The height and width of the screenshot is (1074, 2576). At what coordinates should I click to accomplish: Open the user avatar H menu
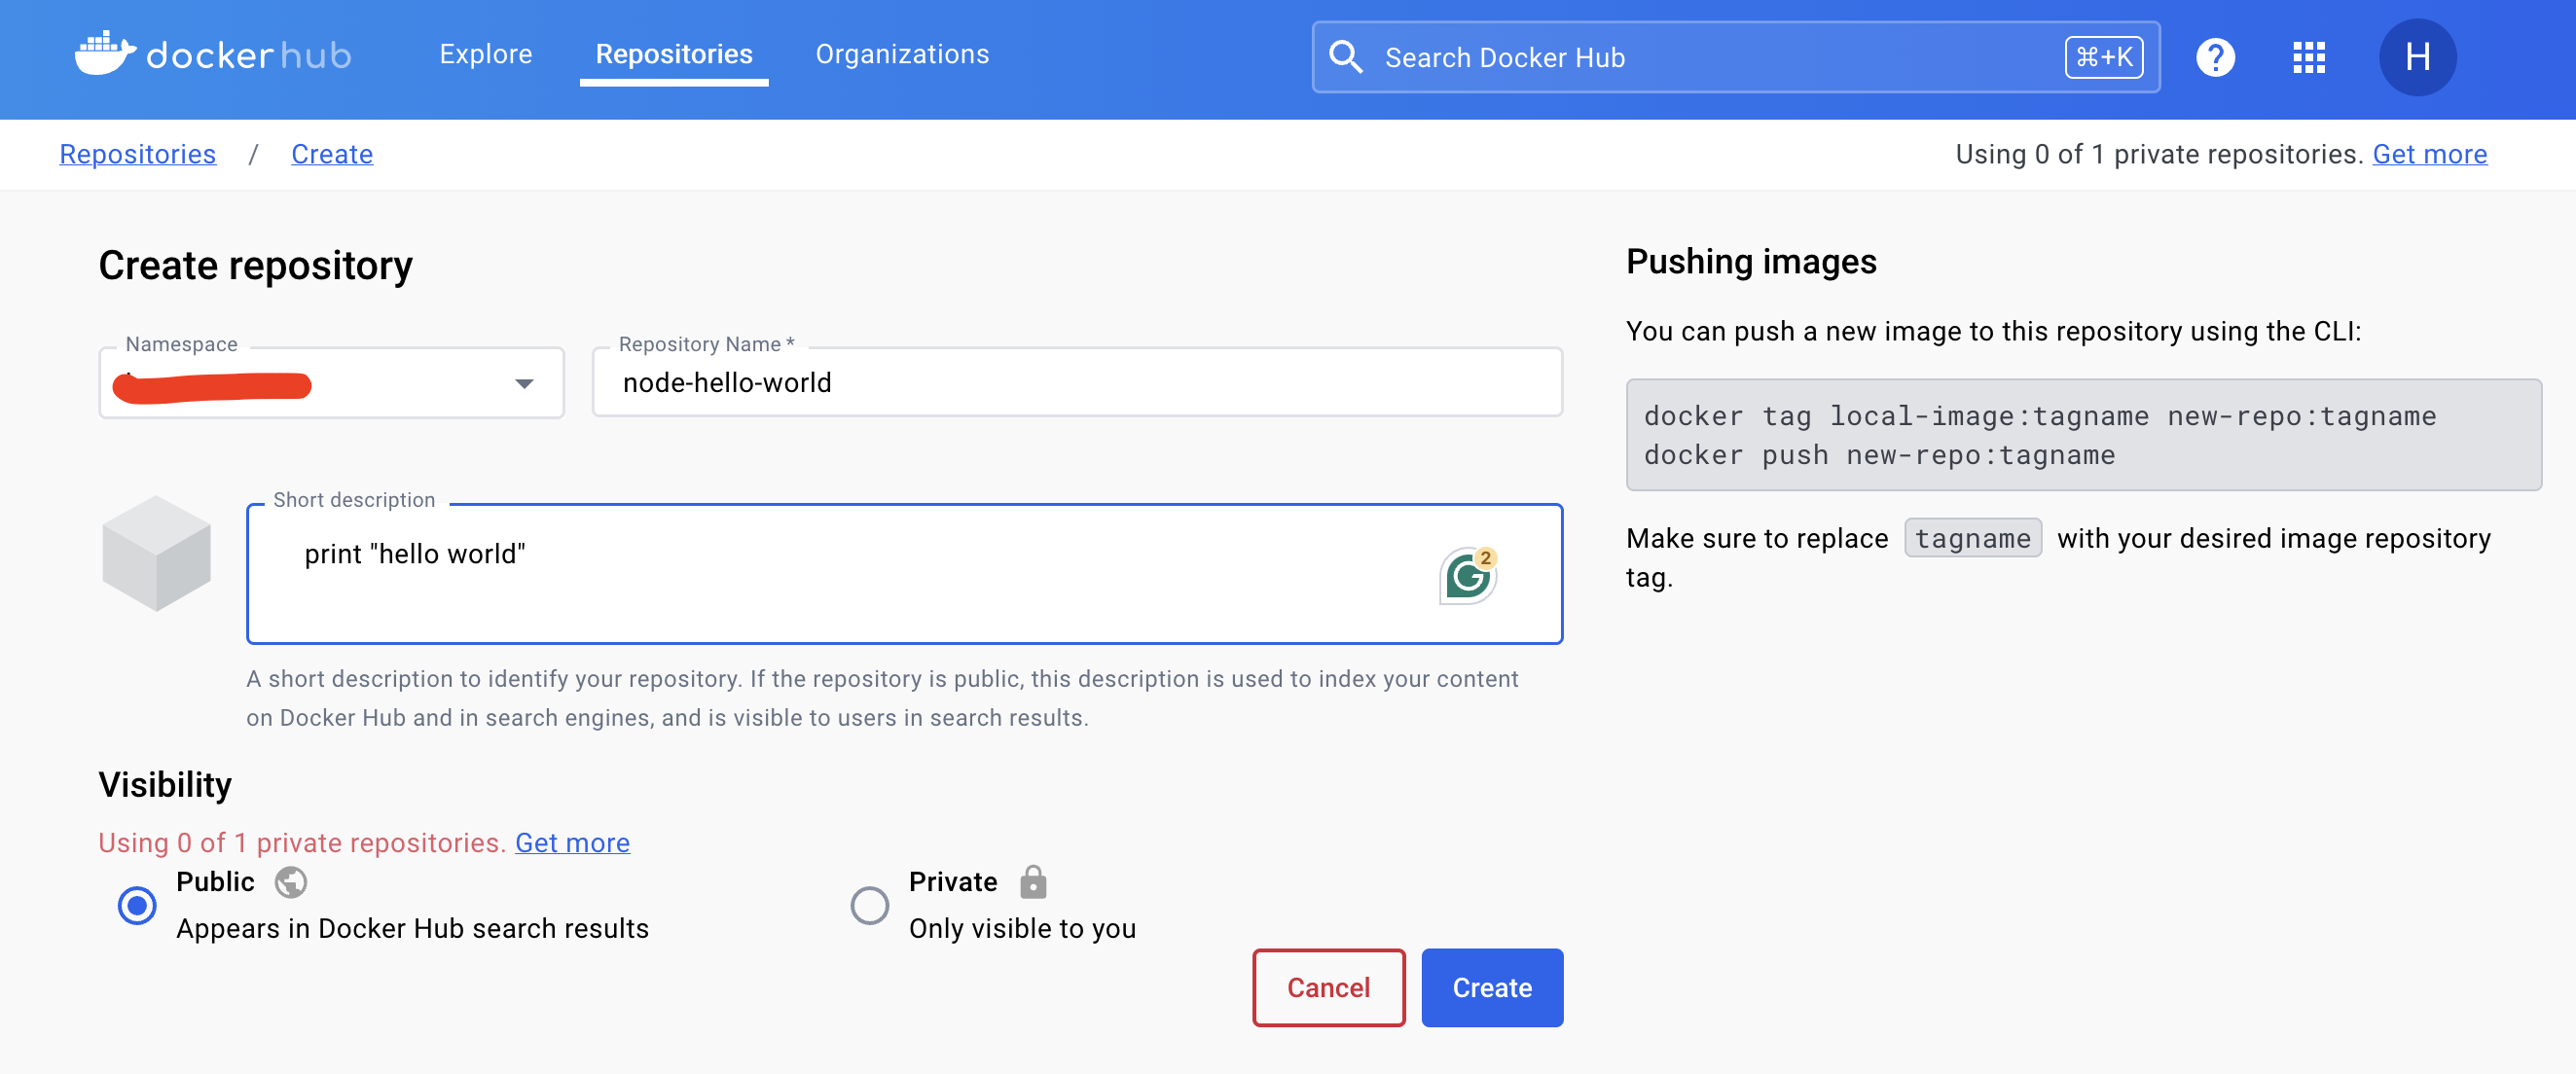tap(2416, 57)
